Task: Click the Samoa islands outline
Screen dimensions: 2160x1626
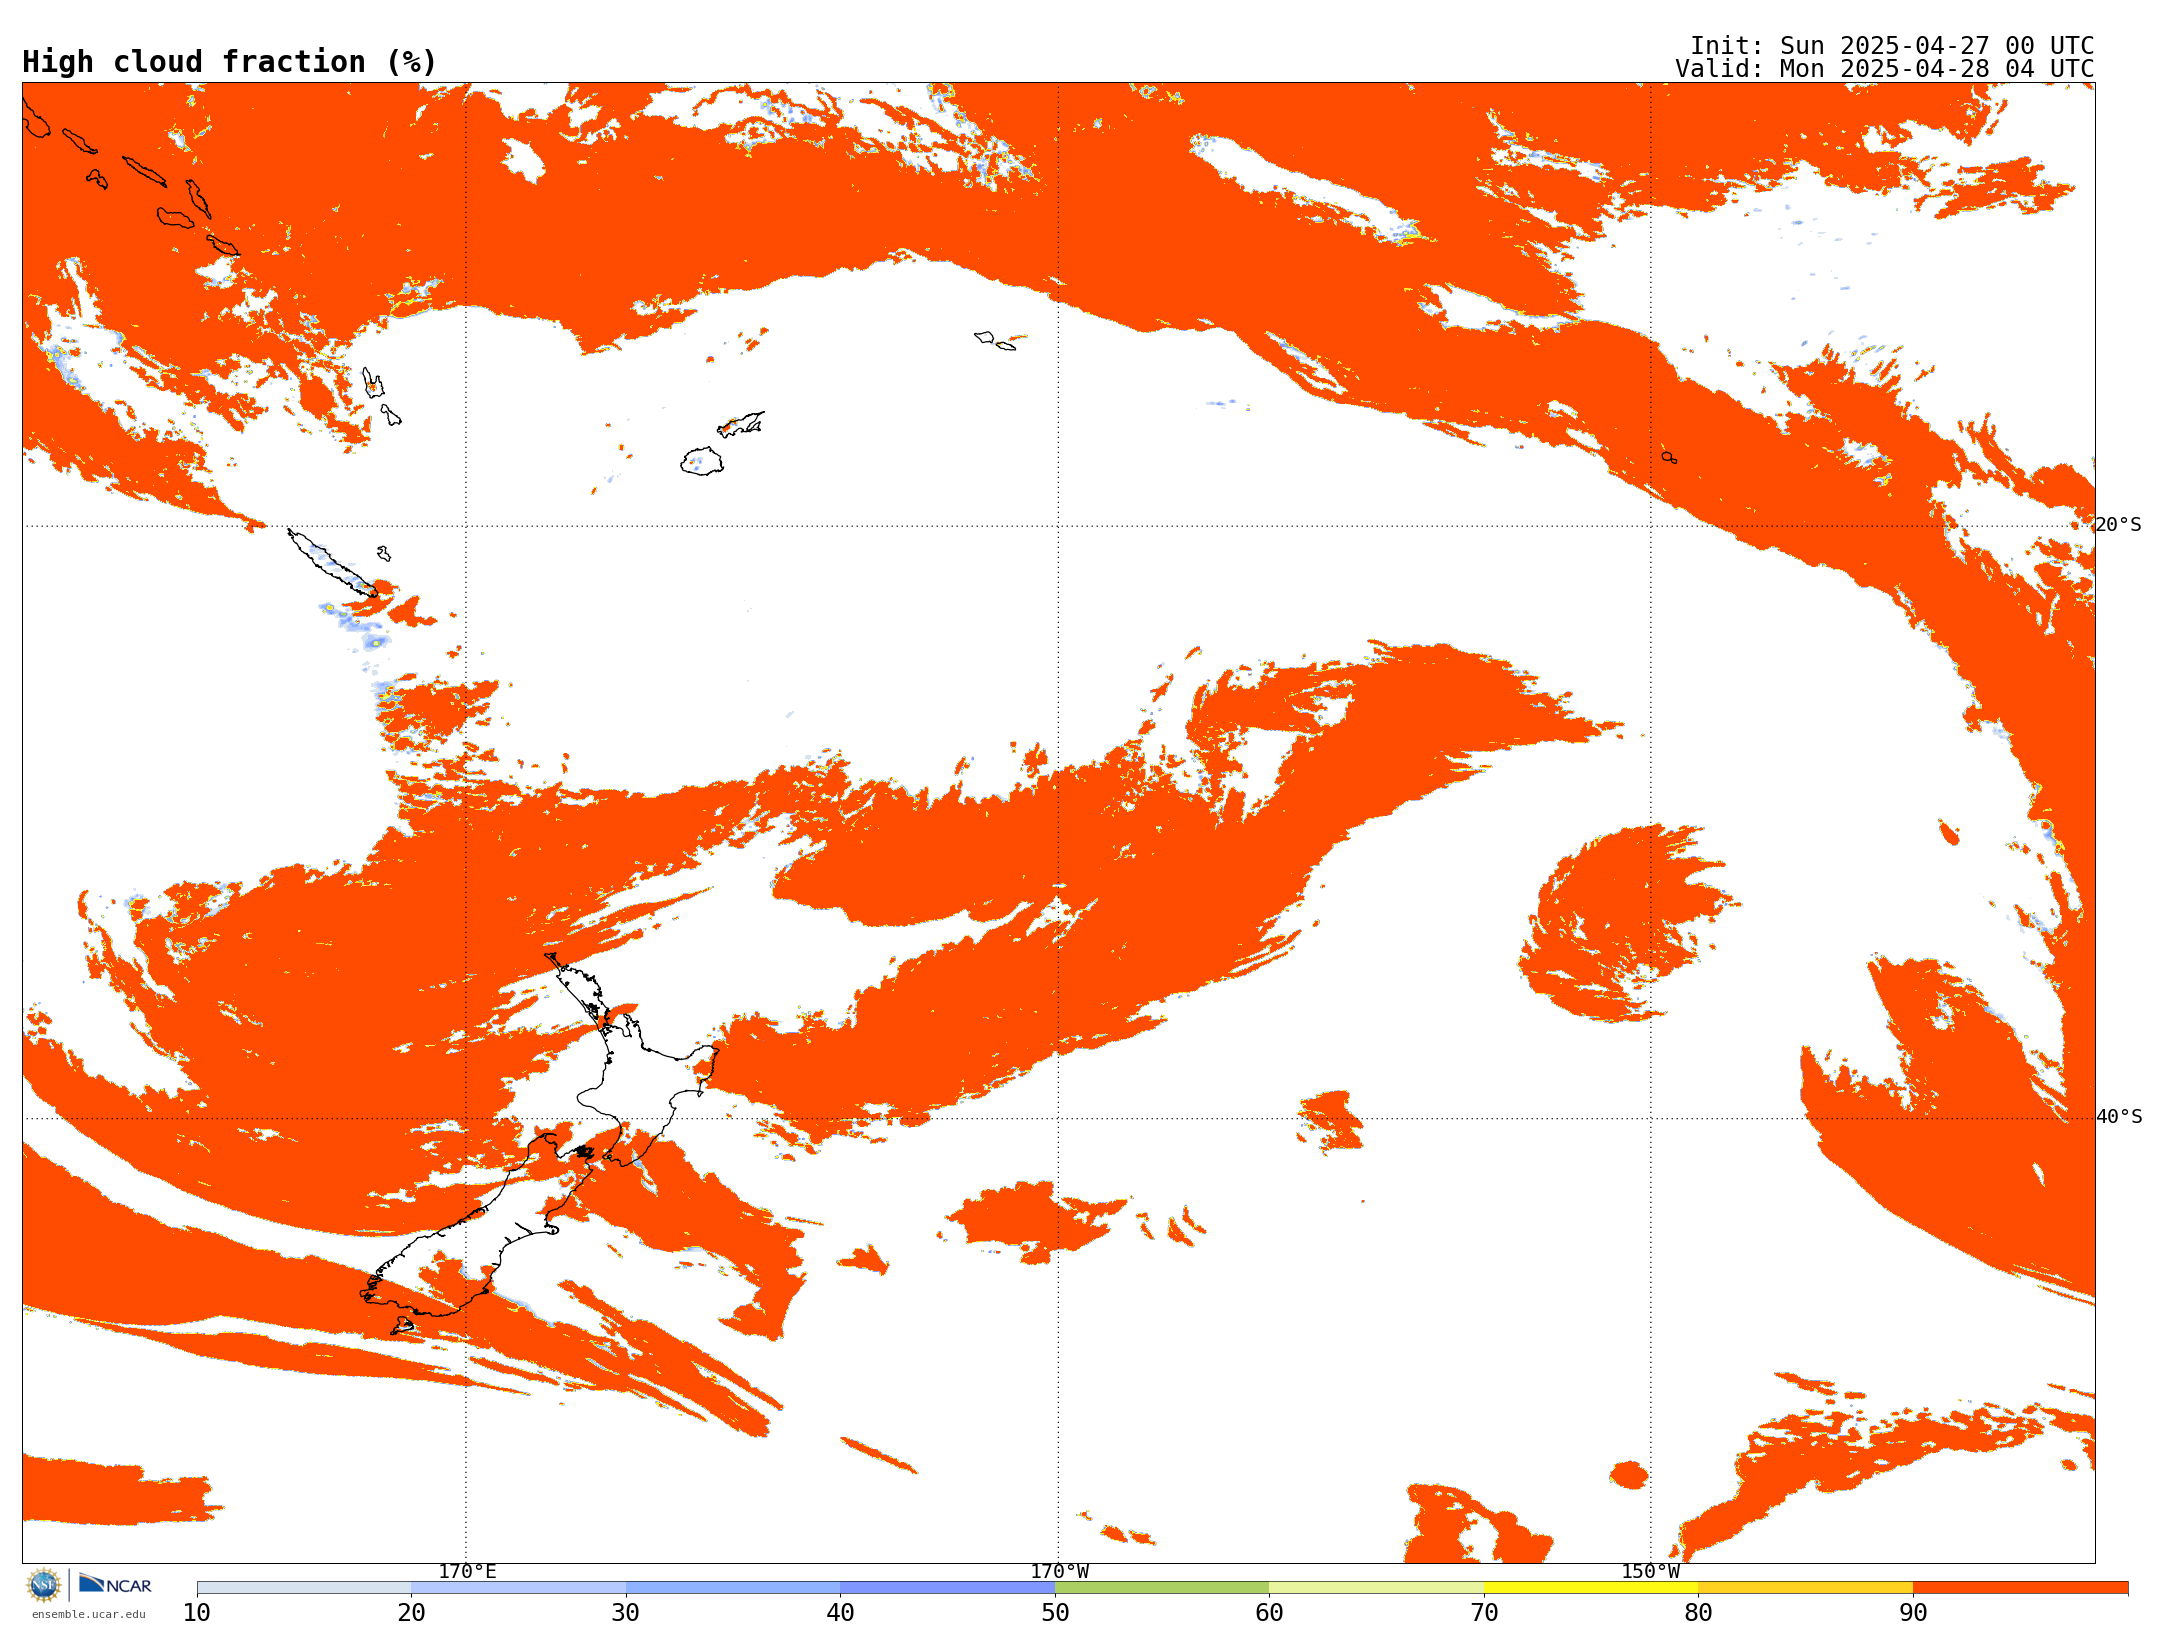Action: [995, 341]
